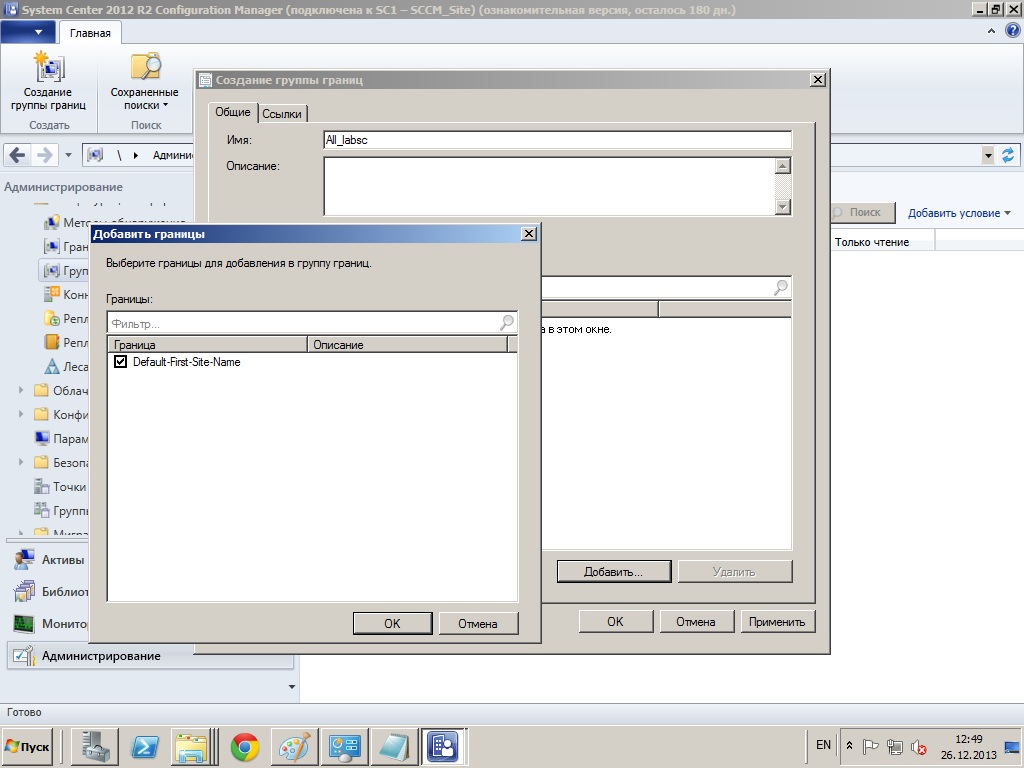Click the refresh icon in address bar

[1008, 155]
